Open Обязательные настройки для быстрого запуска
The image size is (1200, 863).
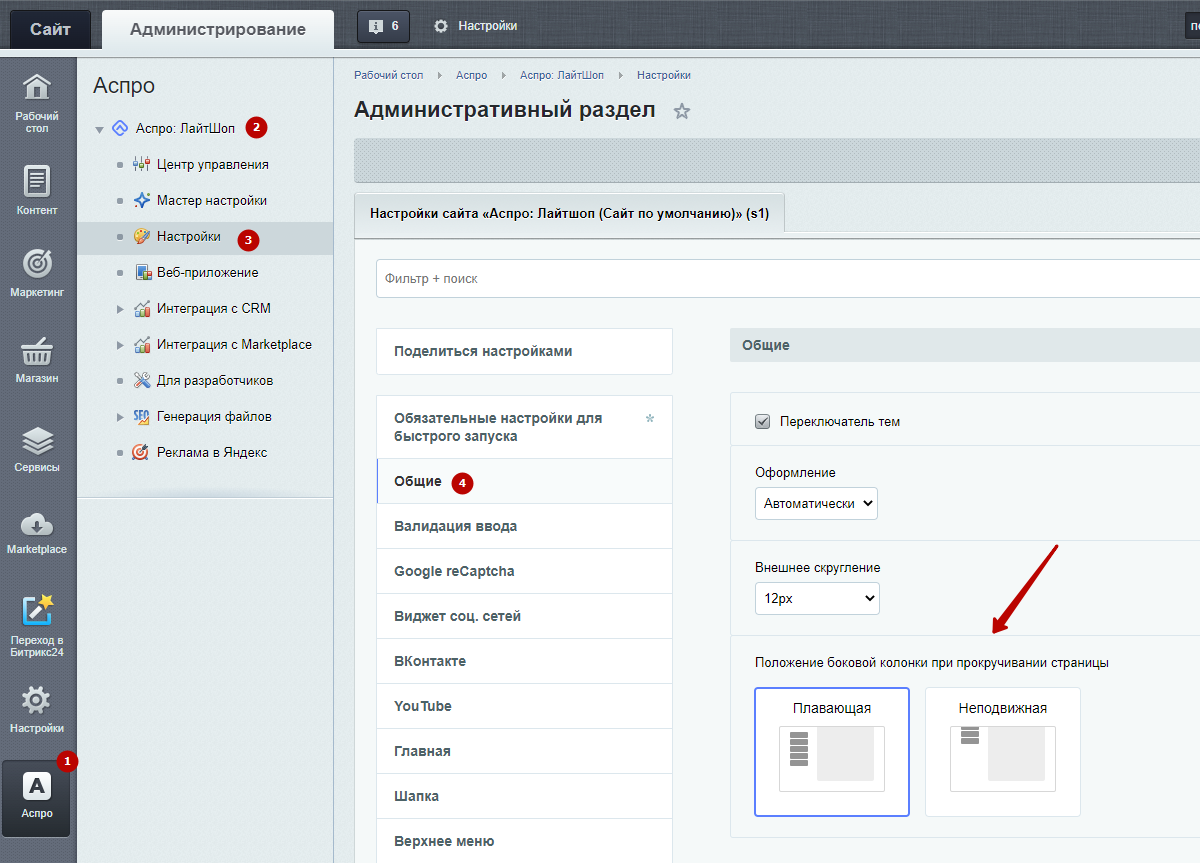point(525,427)
